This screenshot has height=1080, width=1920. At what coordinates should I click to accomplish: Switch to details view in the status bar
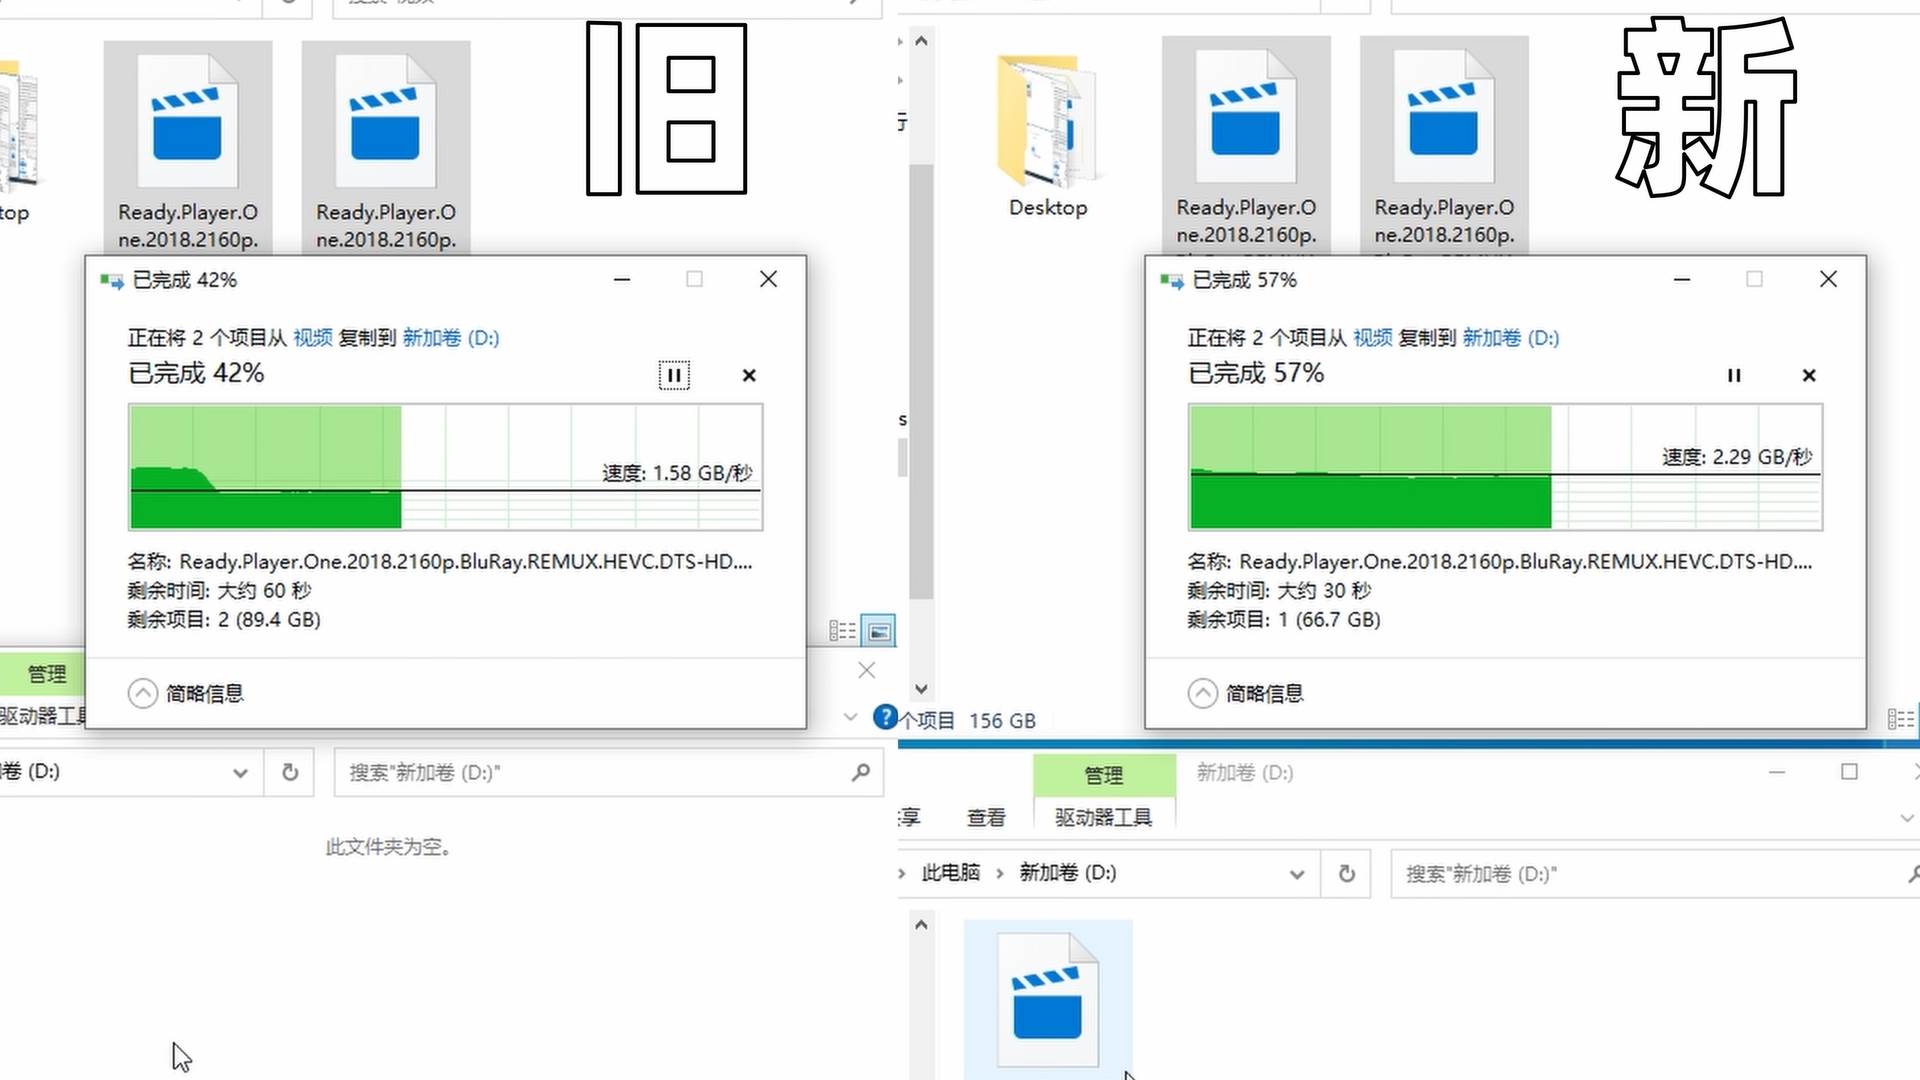coord(843,630)
